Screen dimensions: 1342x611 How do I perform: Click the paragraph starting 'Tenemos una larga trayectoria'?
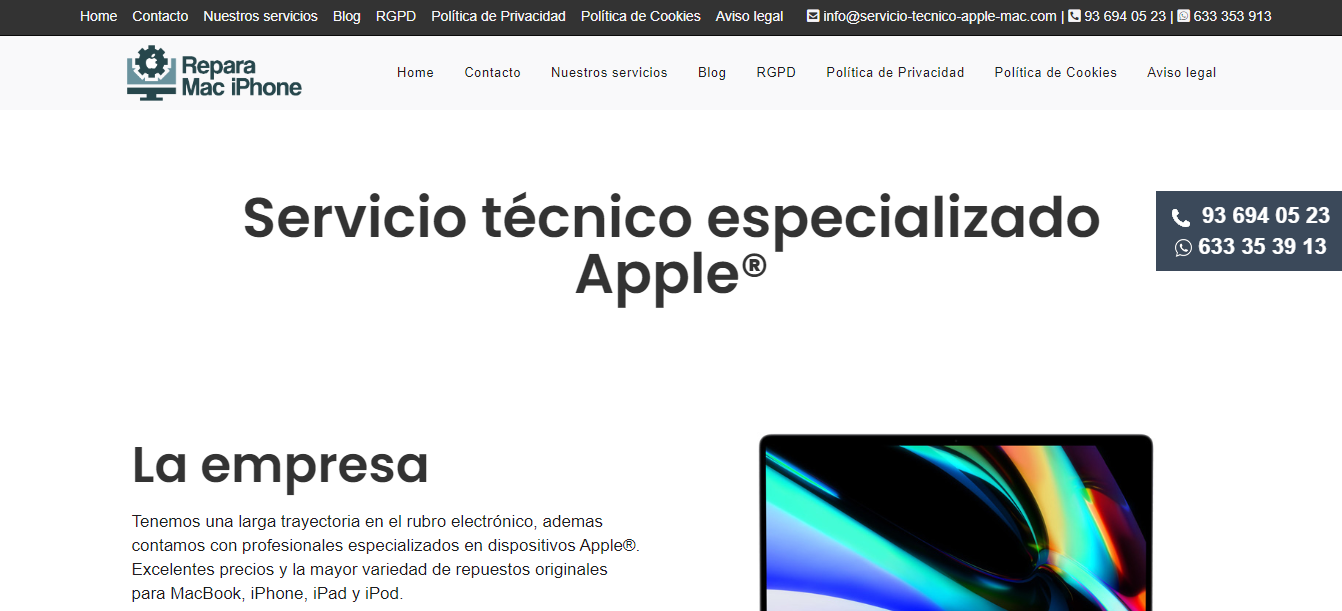pos(385,557)
